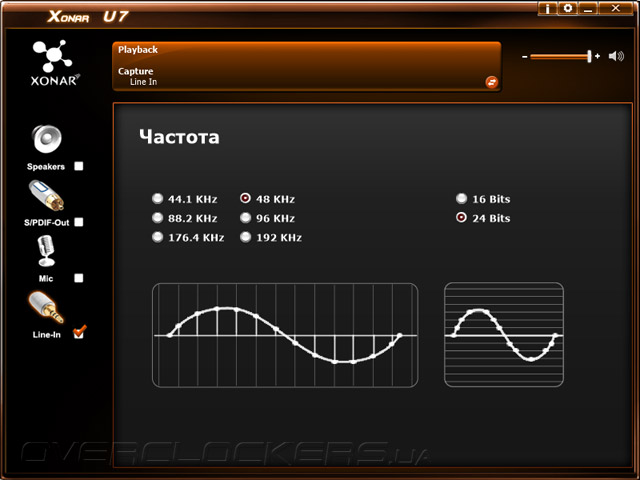The height and width of the screenshot is (480, 640).
Task: Enable the S/PDIF-Out checkbox
Action: (x=79, y=222)
